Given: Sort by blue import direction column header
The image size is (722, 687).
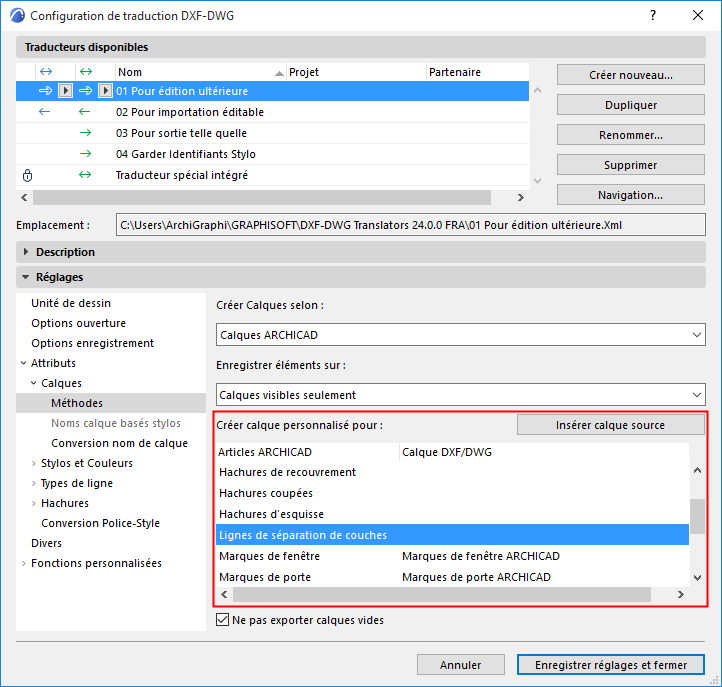Looking at the screenshot, I should tap(46, 72).
